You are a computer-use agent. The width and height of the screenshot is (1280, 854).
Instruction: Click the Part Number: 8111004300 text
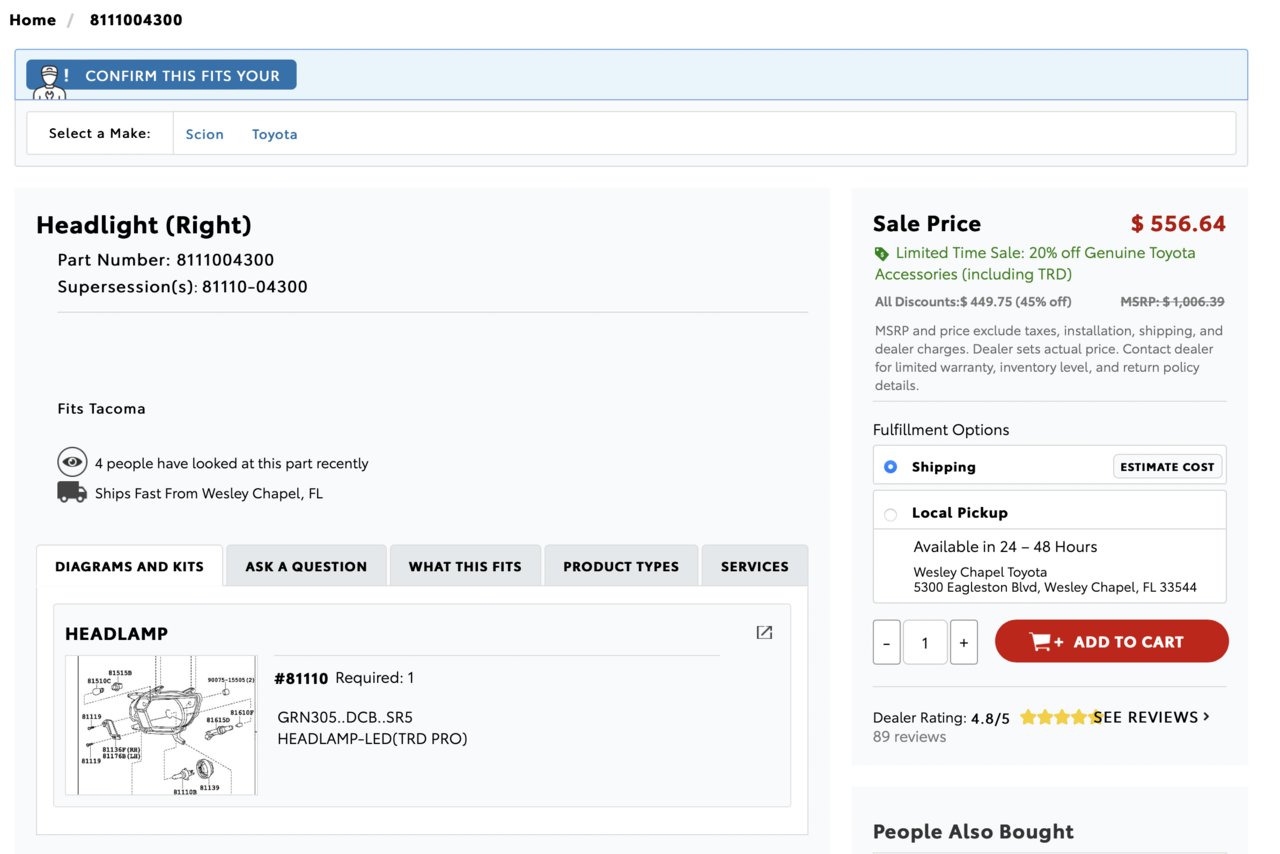pyautogui.click(x=166, y=260)
